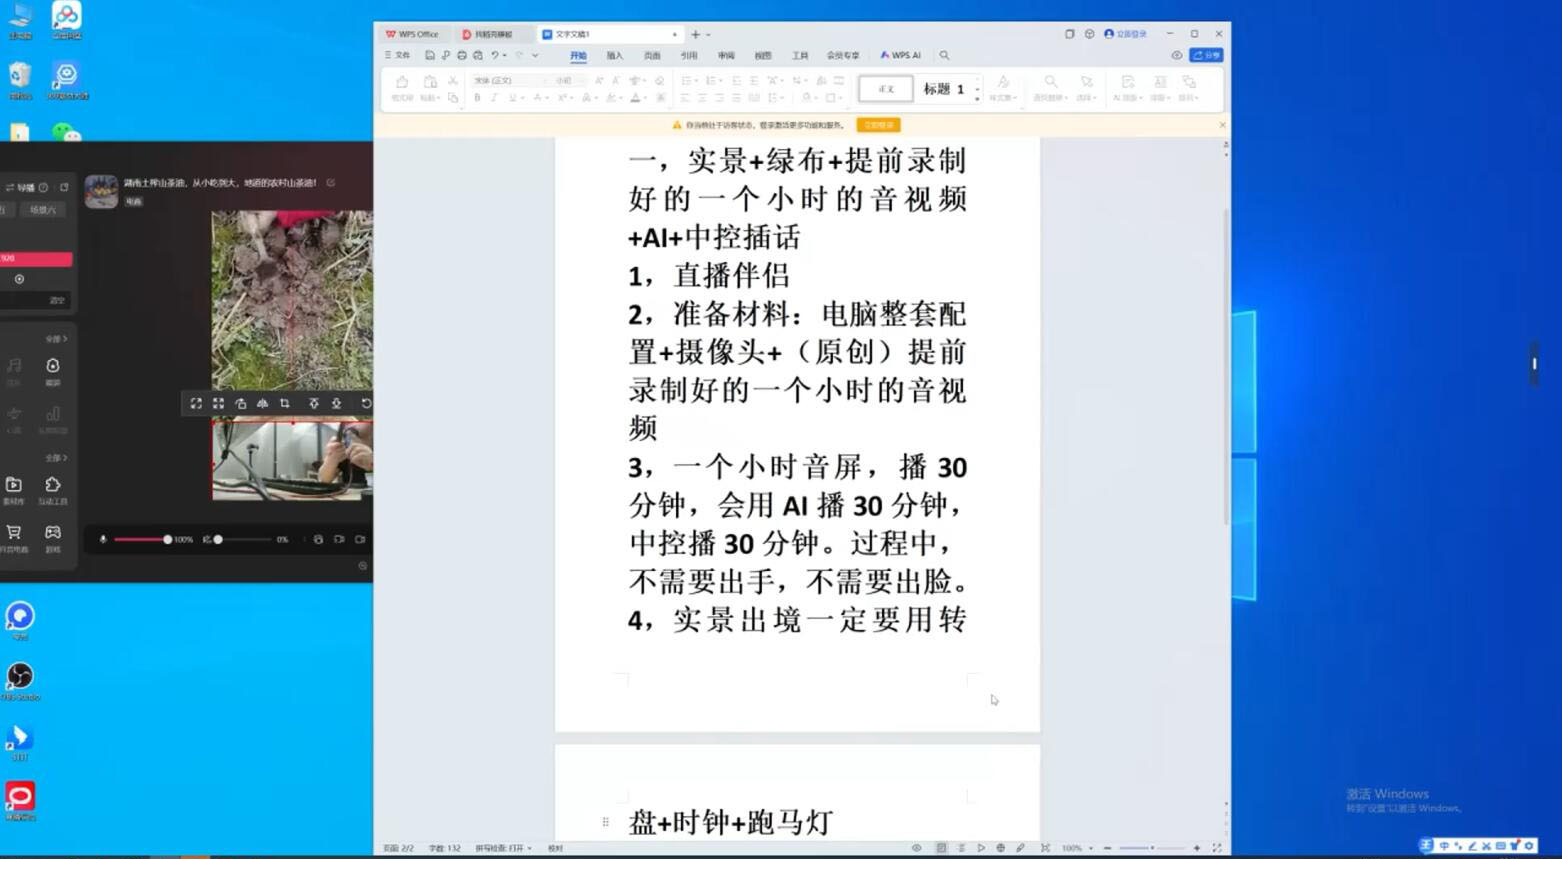
Task: Click the rotate icon on video toolbar
Action: (x=241, y=403)
